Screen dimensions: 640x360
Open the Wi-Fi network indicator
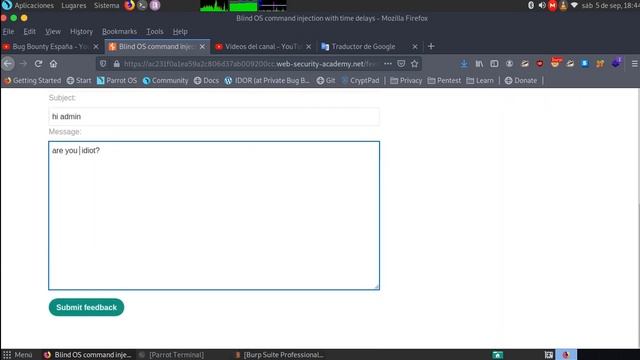click(x=574, y=5)
